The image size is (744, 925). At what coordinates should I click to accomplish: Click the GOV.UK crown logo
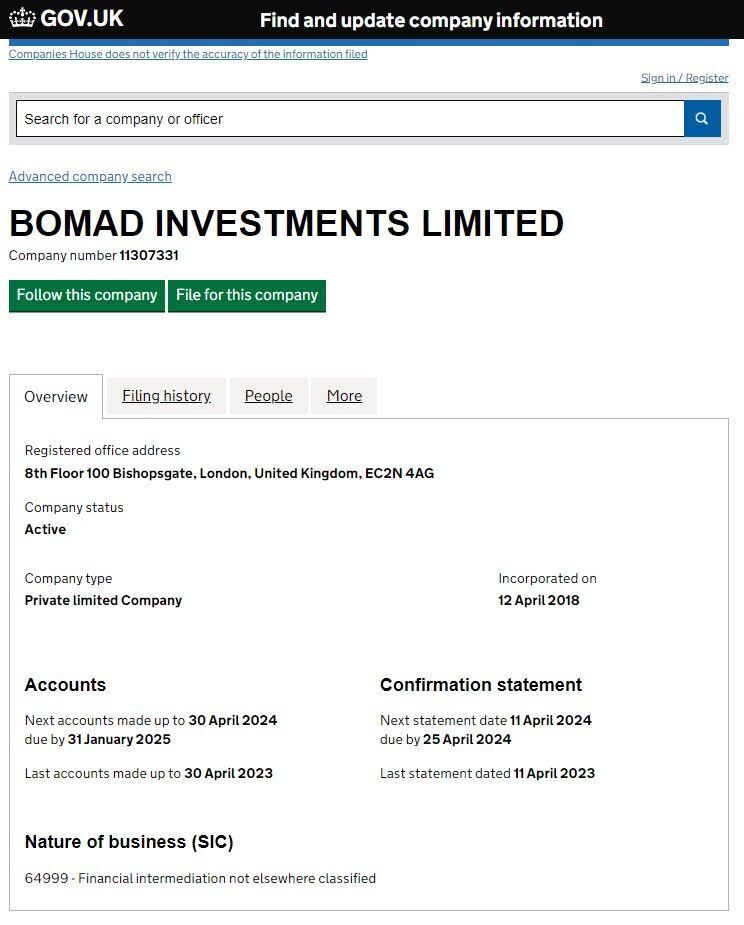coord(22,18)
